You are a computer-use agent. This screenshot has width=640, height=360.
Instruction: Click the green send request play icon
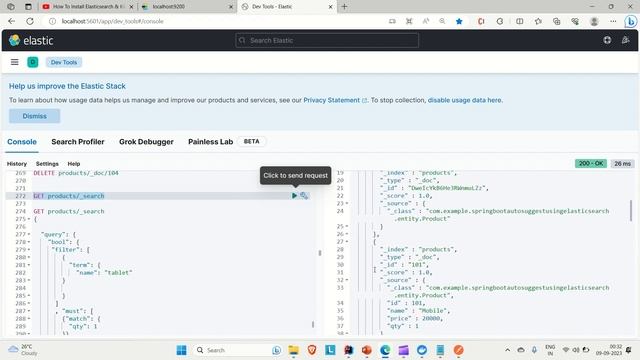tap(294, 196)
